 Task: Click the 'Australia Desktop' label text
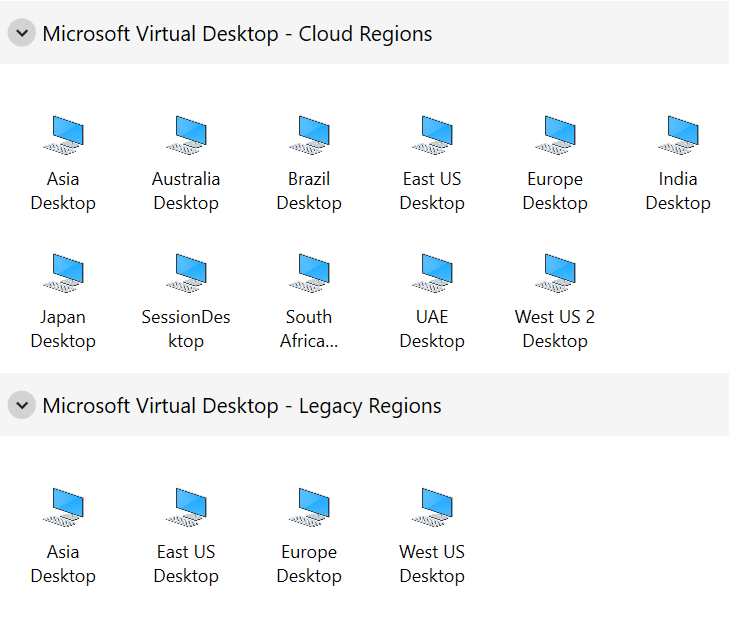tap(186, 191)
